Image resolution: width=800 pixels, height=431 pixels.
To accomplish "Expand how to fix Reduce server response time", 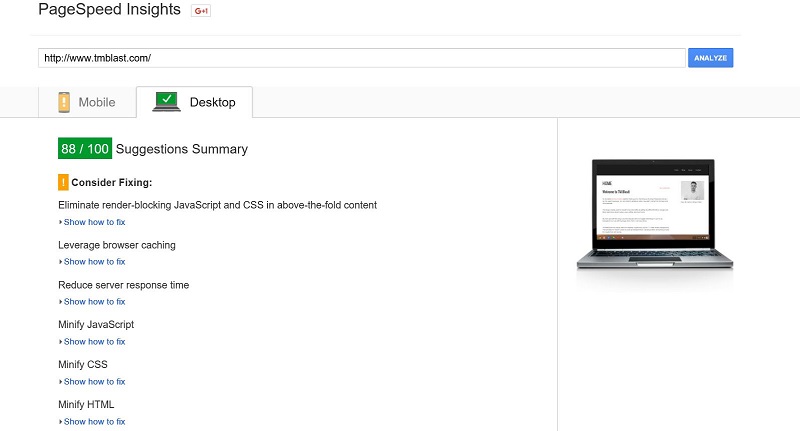I will click(92, 301).
